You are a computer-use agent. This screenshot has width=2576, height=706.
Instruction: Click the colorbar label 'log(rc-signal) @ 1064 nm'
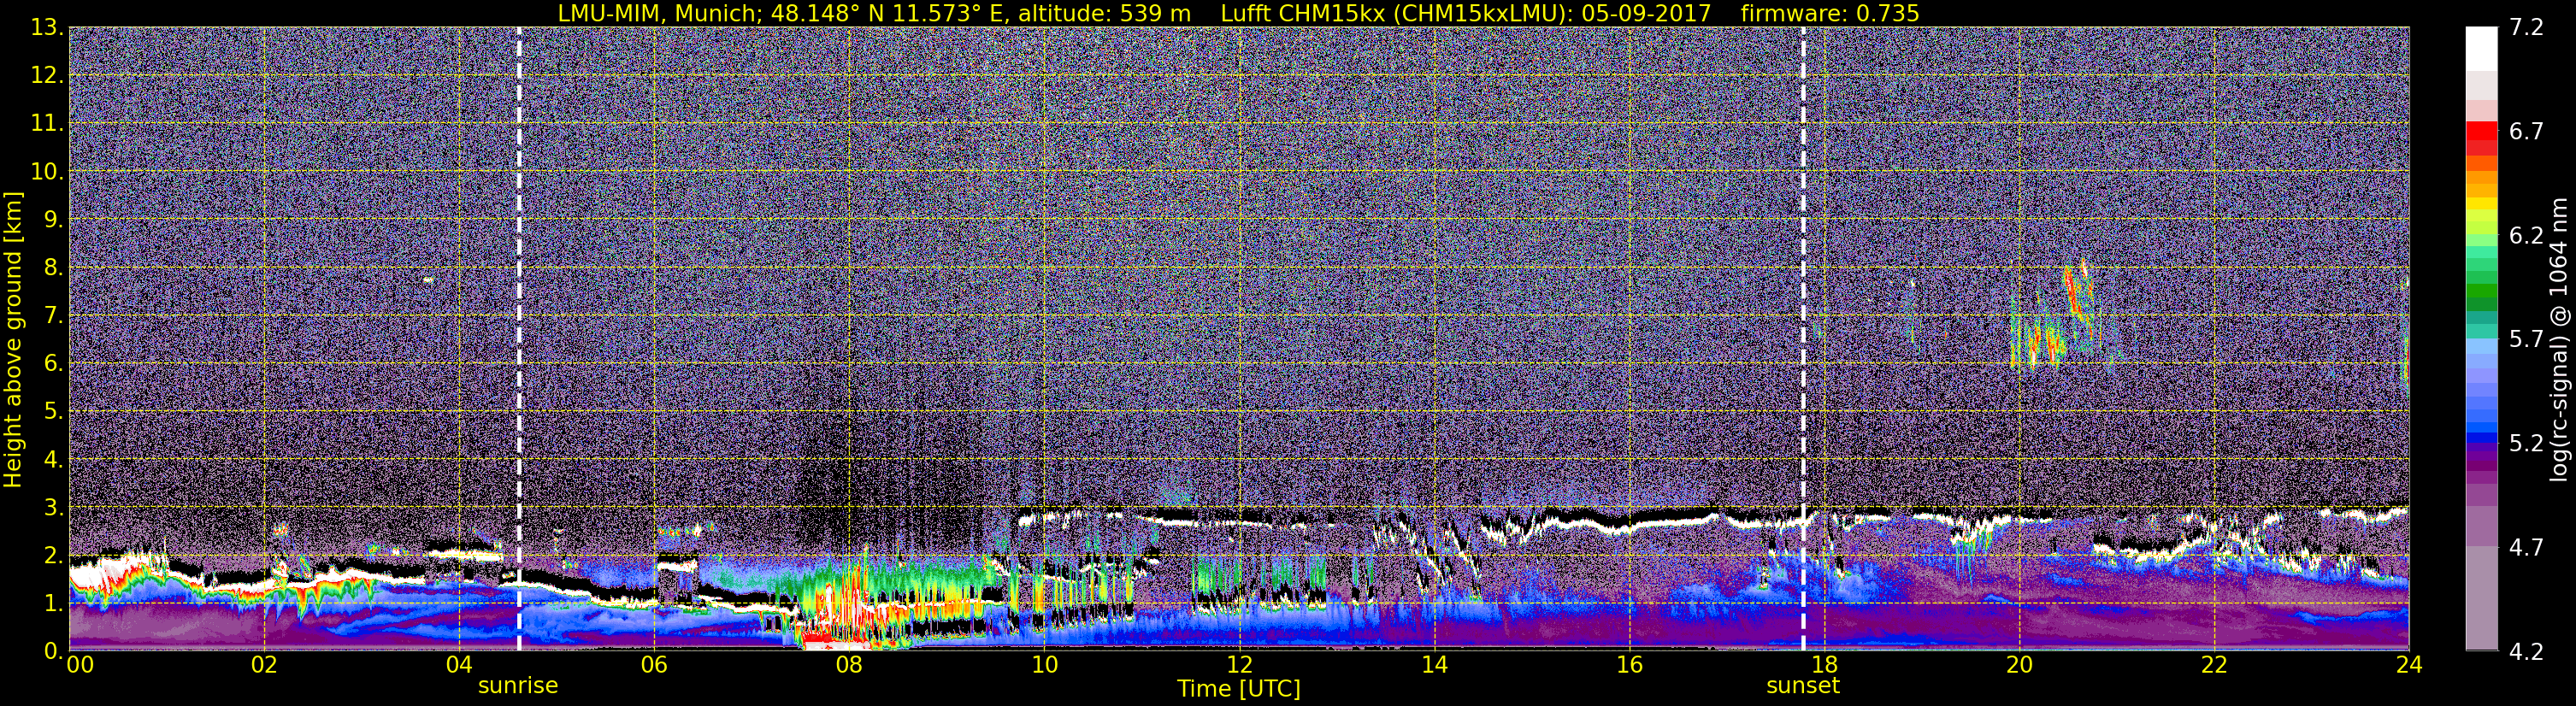[2558, 339]
